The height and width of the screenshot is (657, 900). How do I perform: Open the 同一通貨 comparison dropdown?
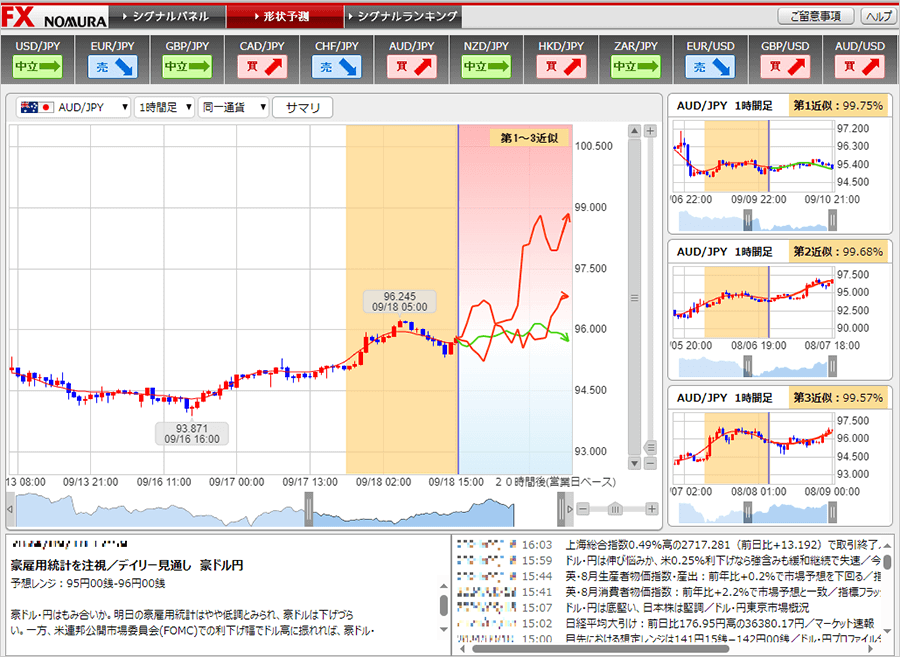(234, 107)
